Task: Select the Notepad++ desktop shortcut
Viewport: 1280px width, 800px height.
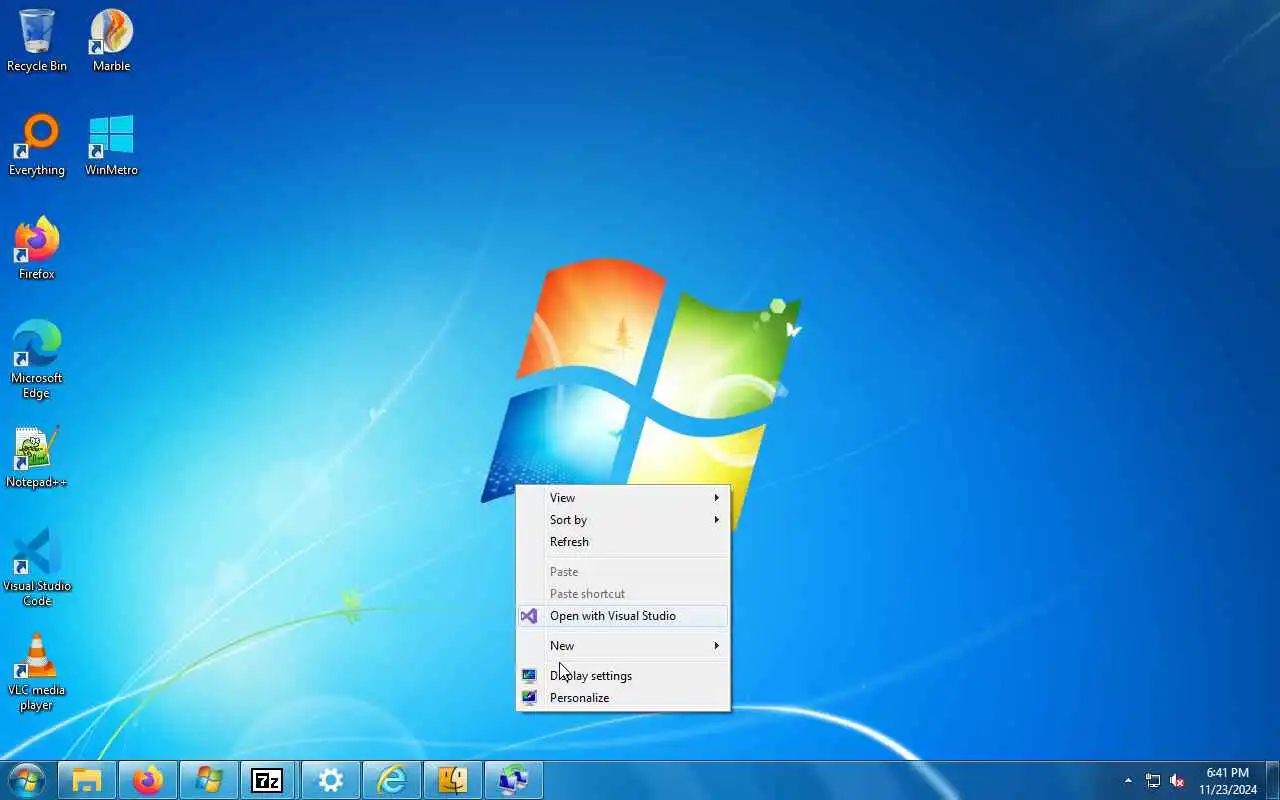Action: pos(37,457)
